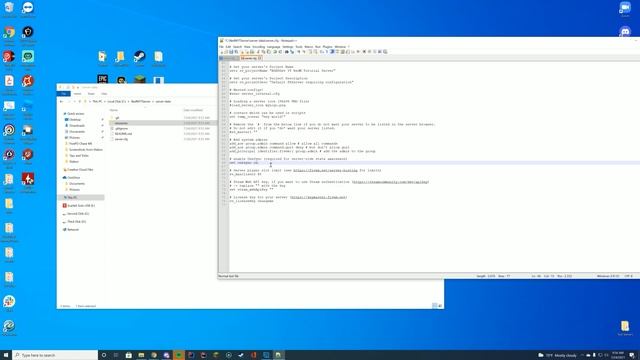Click 'This PC' in Explorer address breadcrumb
This screenshot has height=360, width=640.
point(97,101)
